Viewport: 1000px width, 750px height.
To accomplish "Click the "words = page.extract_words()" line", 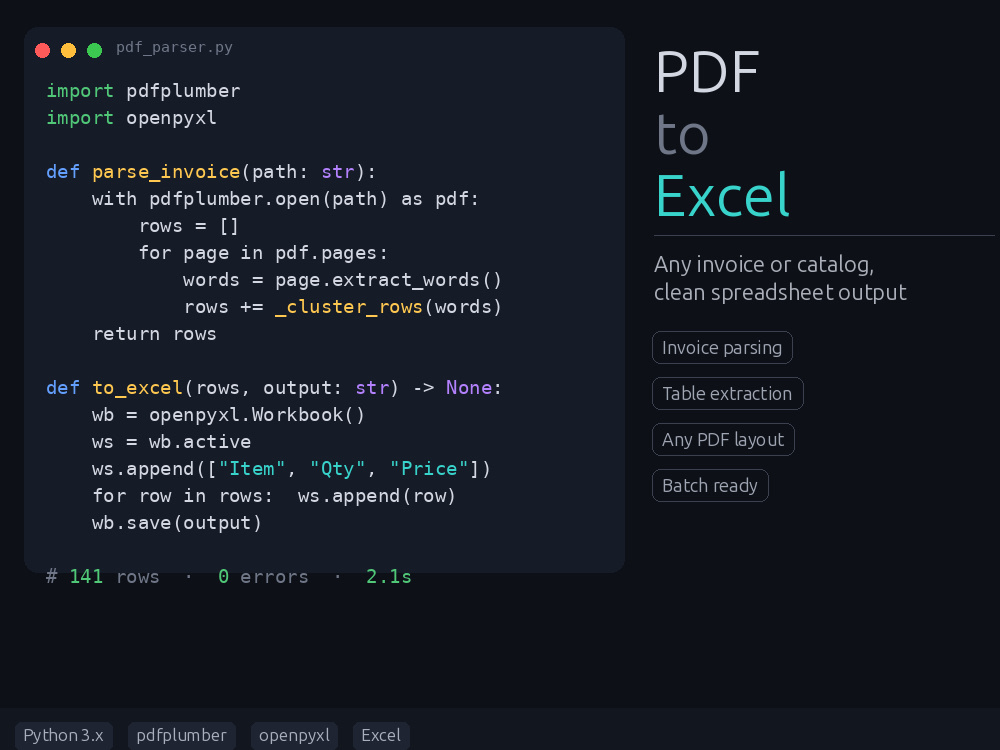I will (342, 280).
